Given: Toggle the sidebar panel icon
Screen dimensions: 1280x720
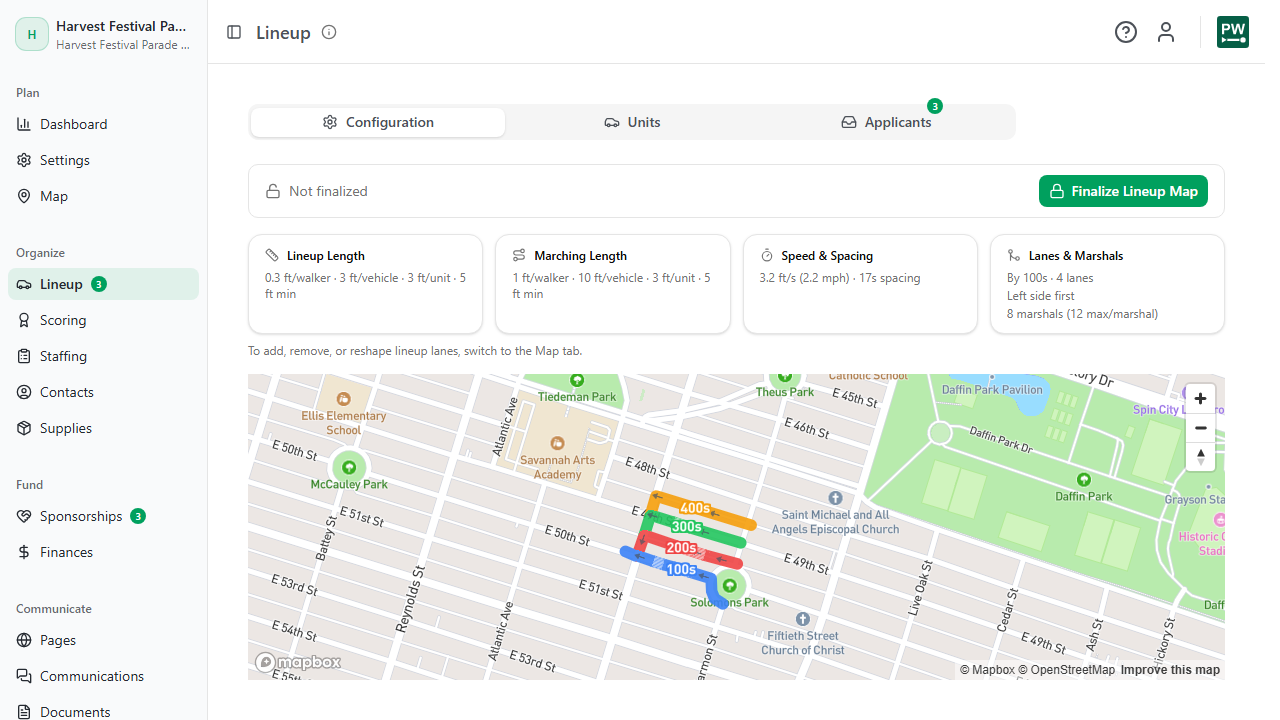Looking at the screenshot, I should [x=234, y=32].
